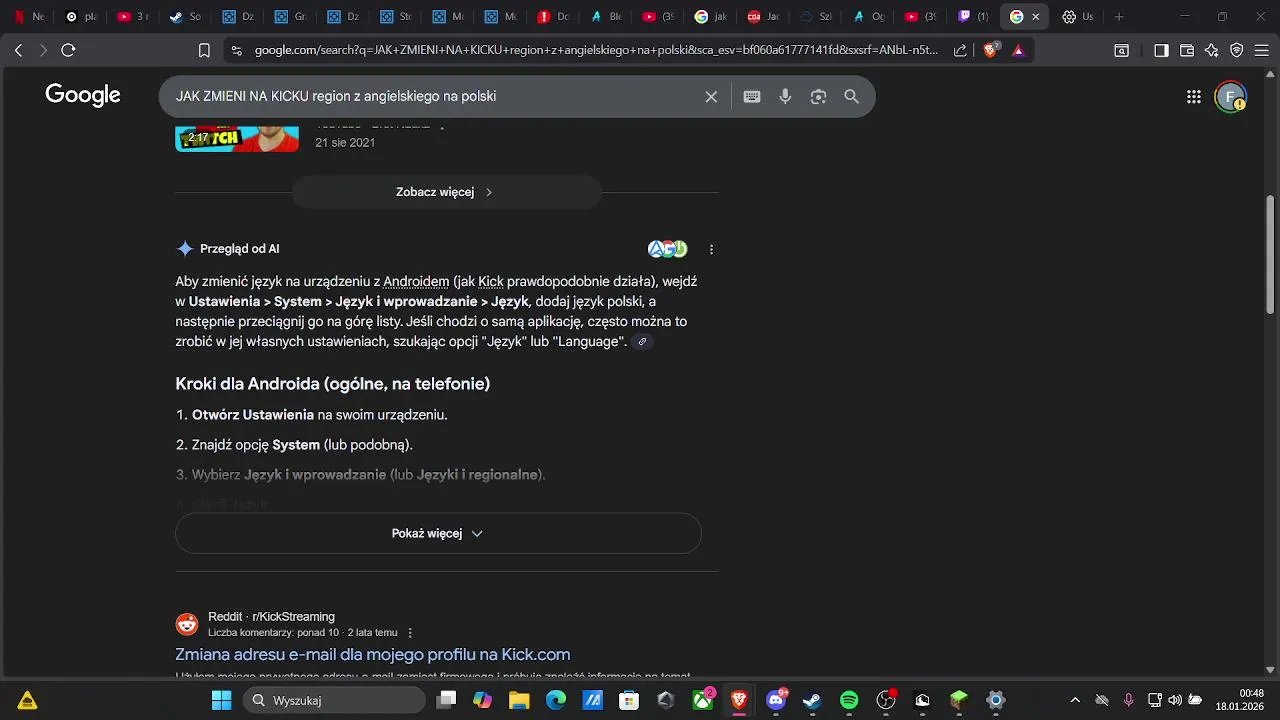
Task: Open Task View from the taskbar
Action: click(447, 700)
